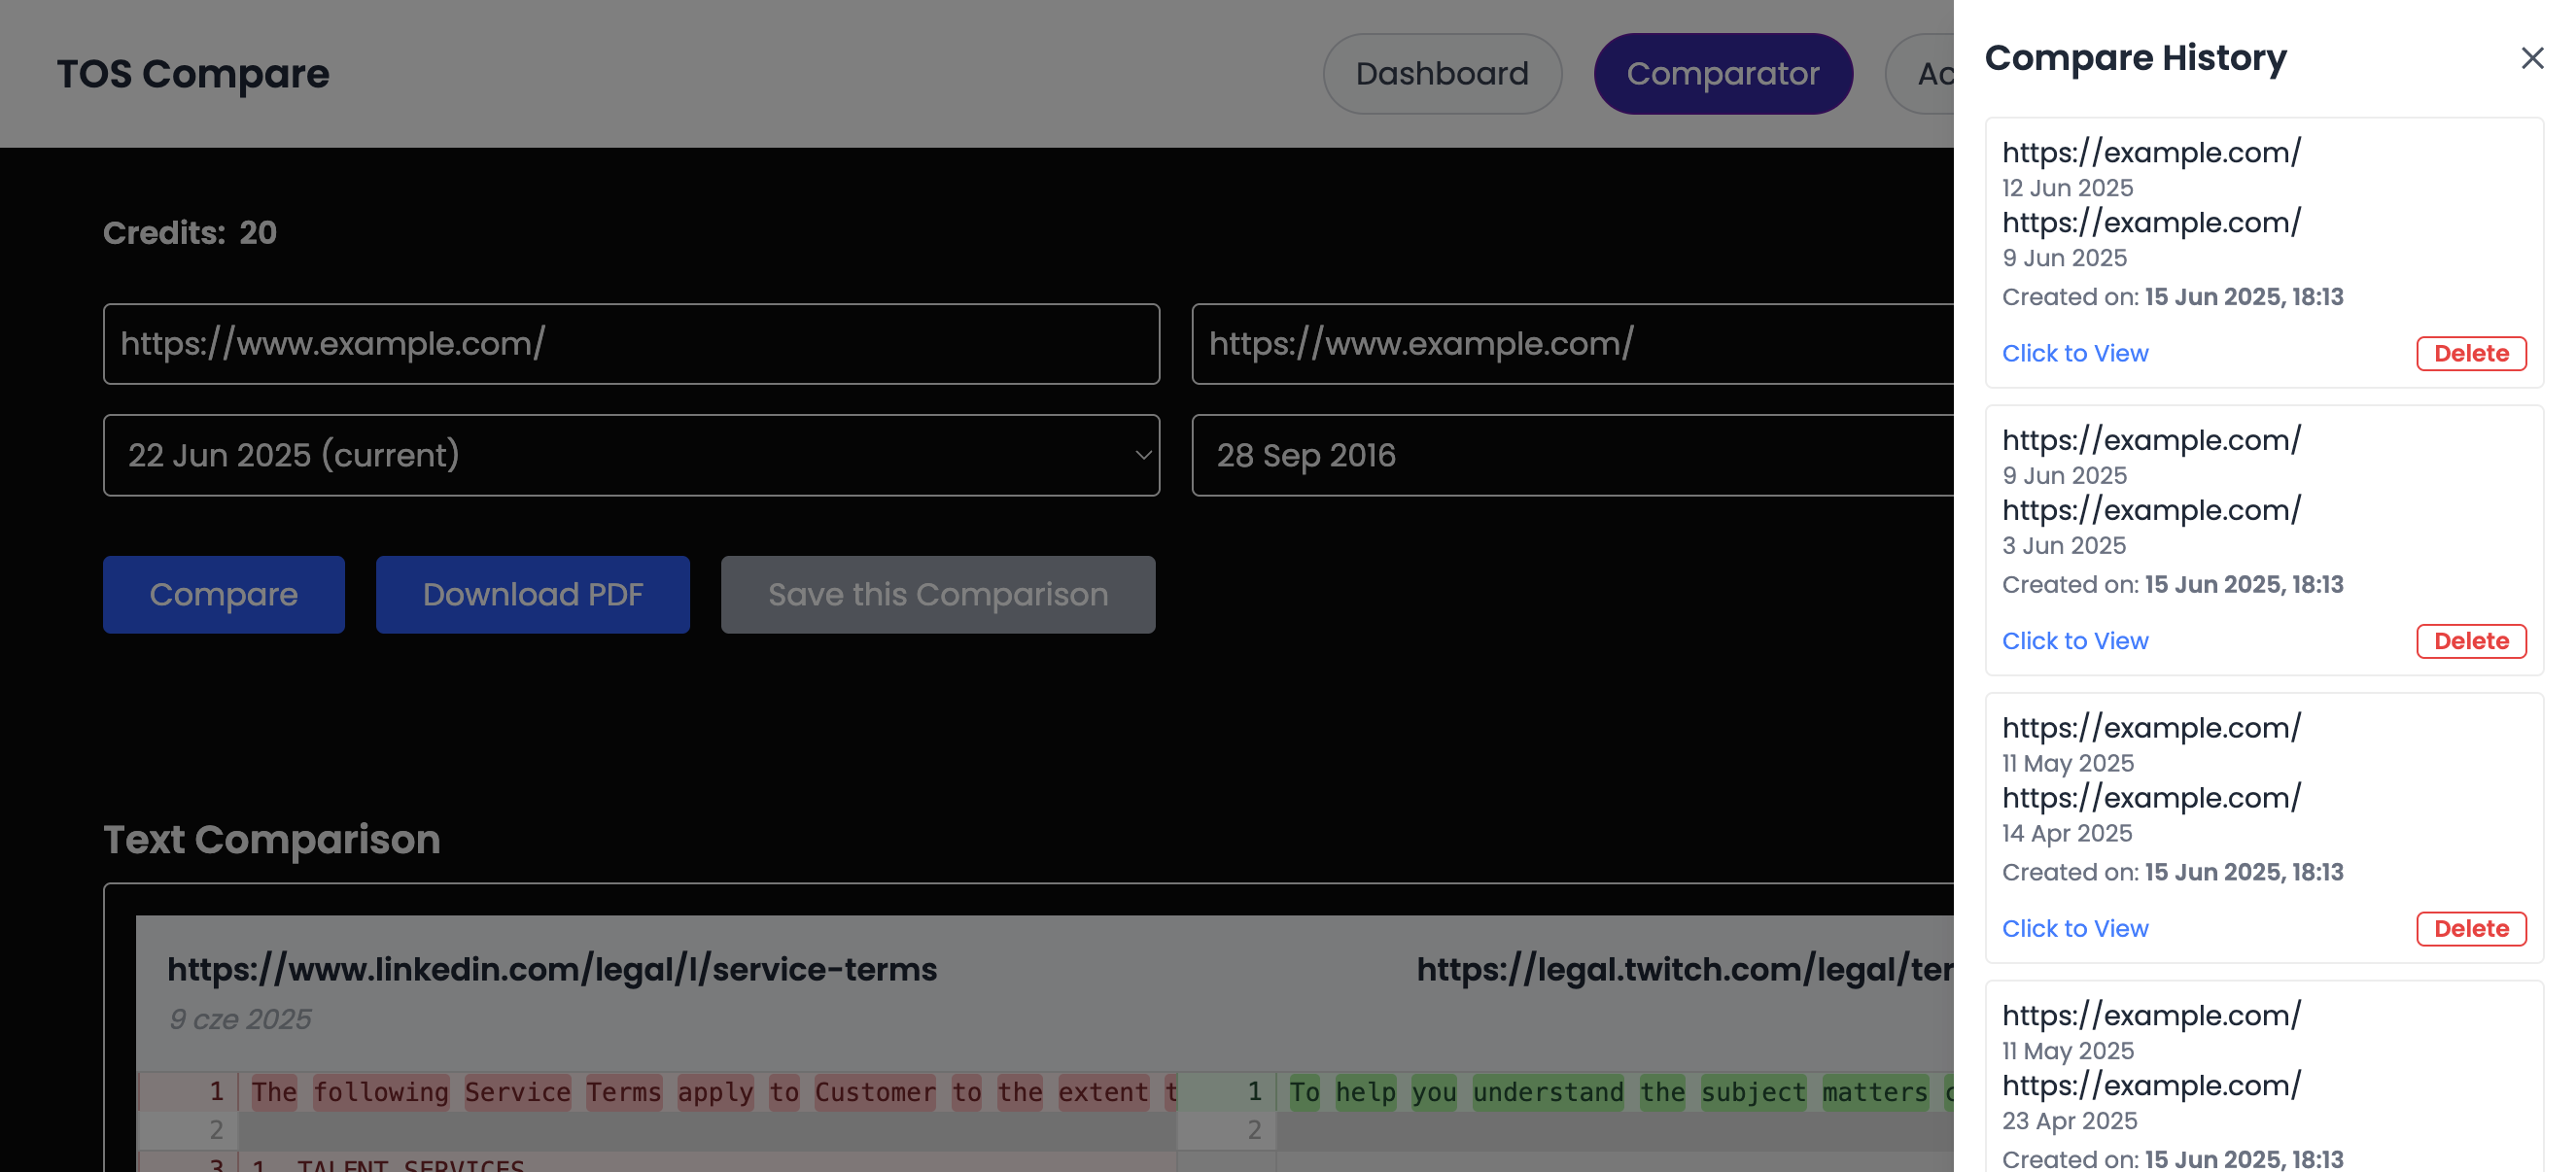Open the 22 Jun 2025 (current) dropdown

tap(631, 456)
